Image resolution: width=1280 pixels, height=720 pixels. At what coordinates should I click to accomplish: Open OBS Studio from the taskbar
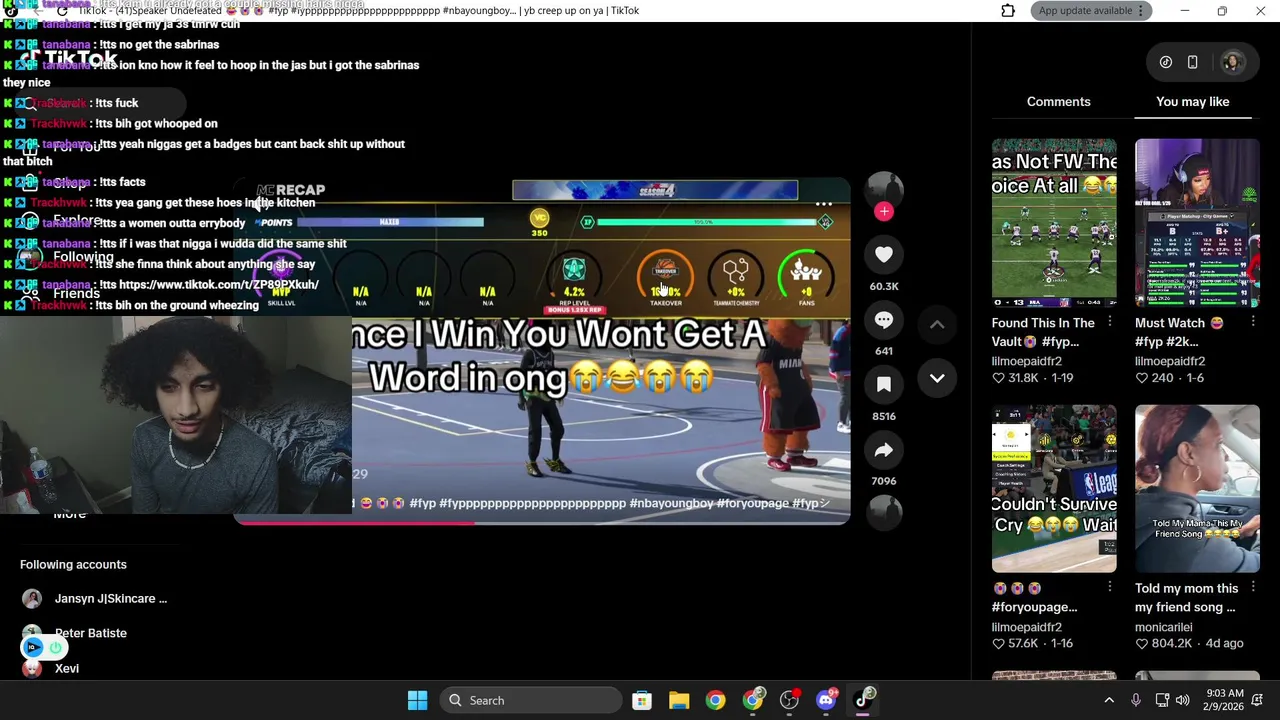pos(789,700)
